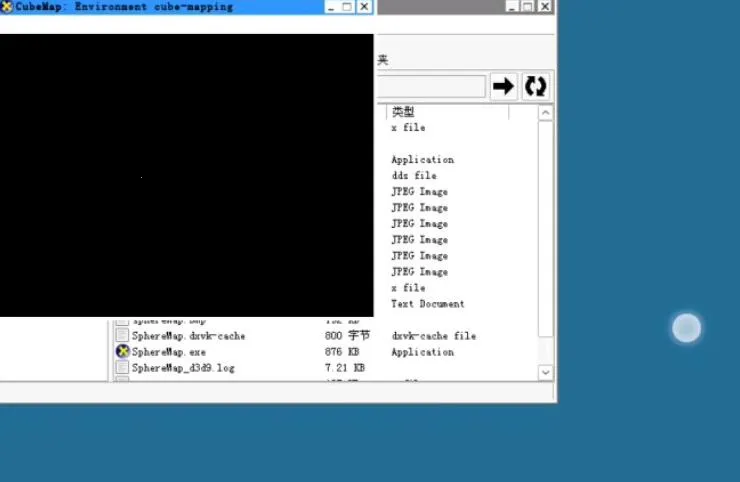This screenshot has width=740, height=482.
Task: Select the SphereMap.exe file name
Action: point(168,352)
